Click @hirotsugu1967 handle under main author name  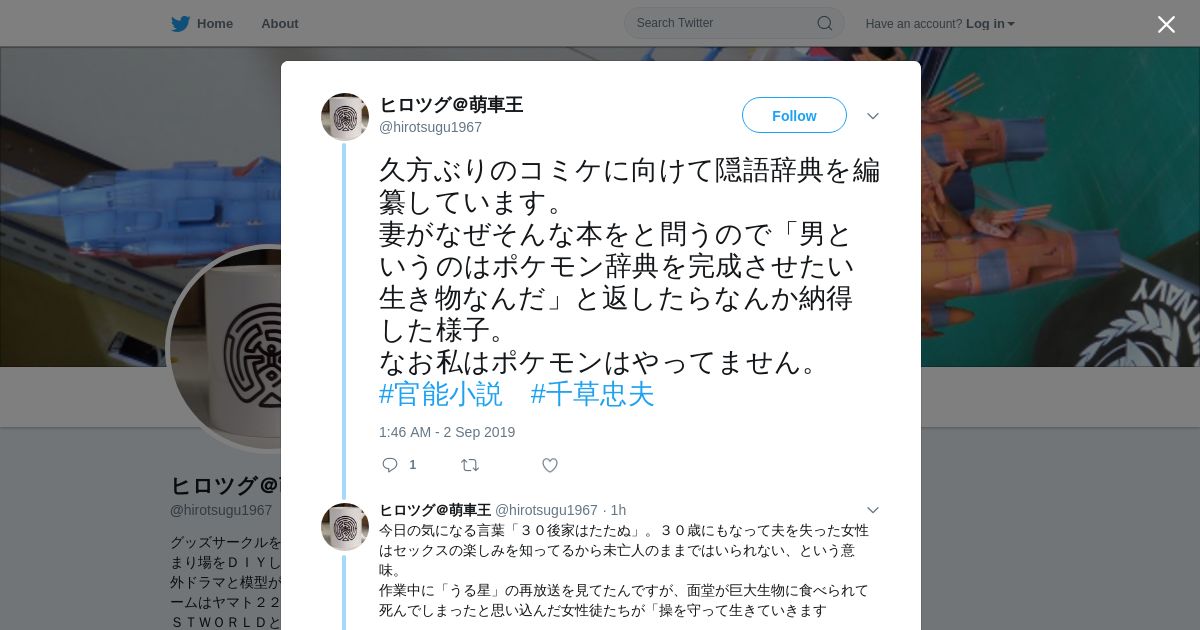[430, 127]
